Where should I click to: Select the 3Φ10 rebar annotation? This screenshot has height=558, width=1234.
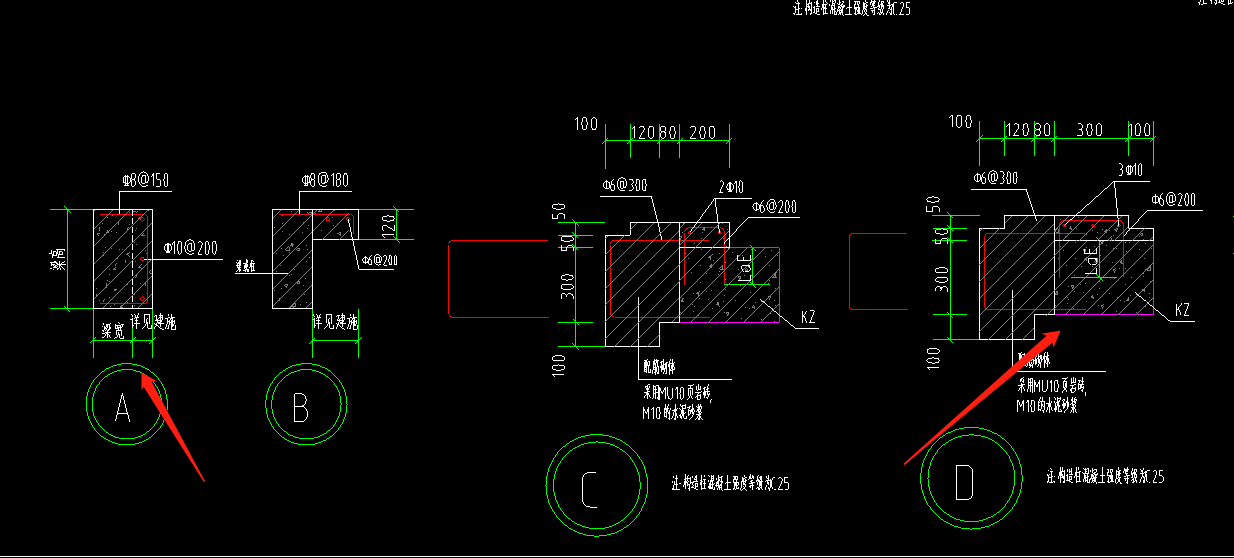coord(1129,171)
